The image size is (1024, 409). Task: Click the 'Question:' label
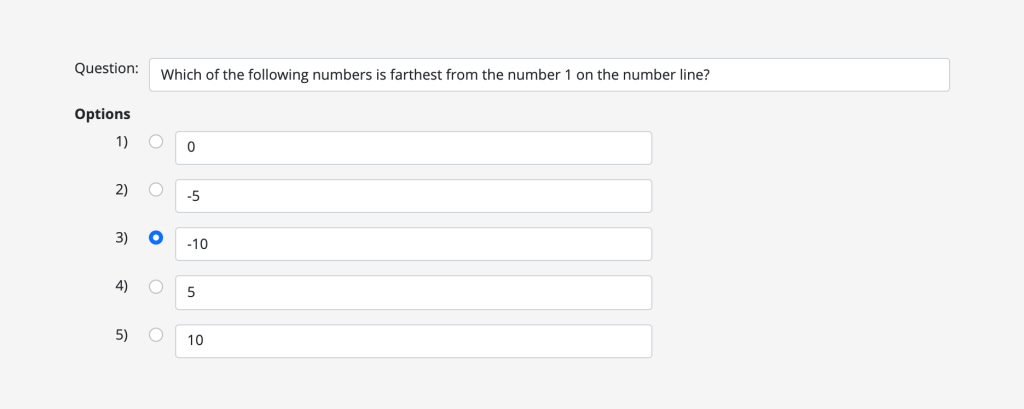tap(106, 68)
